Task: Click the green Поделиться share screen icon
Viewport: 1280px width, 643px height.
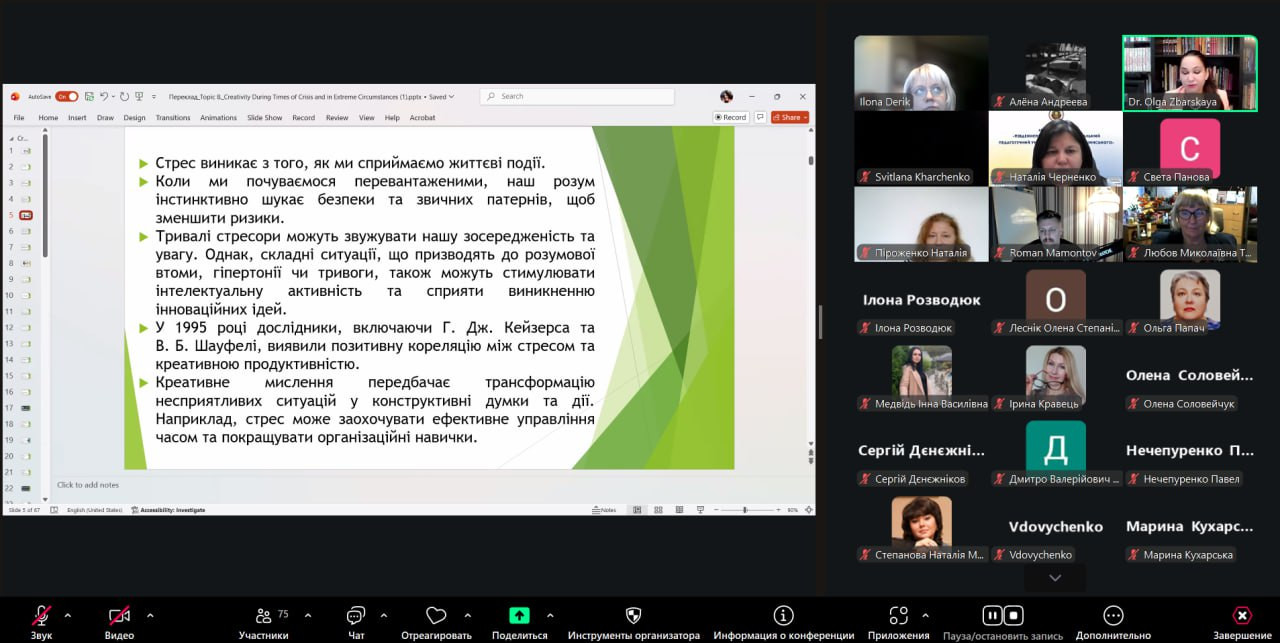Action: 519,615
